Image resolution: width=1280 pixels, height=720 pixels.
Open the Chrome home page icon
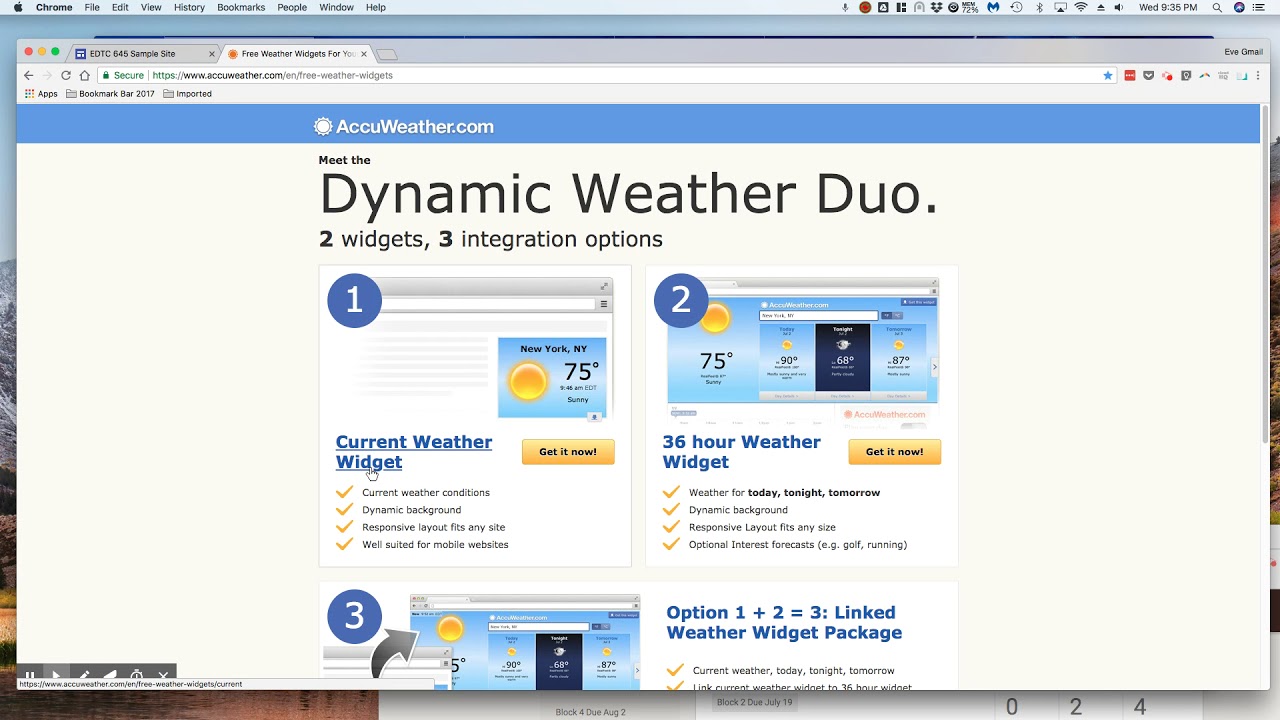pos(85,75)
